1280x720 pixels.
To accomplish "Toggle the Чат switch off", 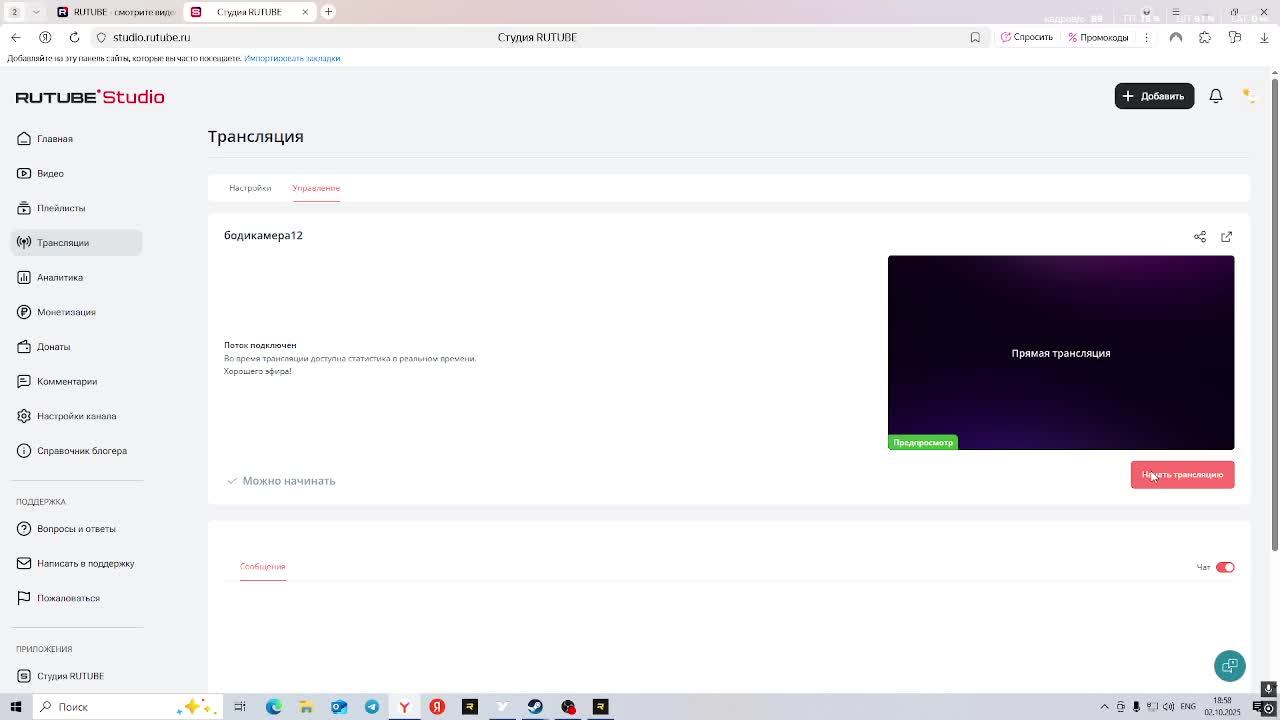I will [1225, 567].
